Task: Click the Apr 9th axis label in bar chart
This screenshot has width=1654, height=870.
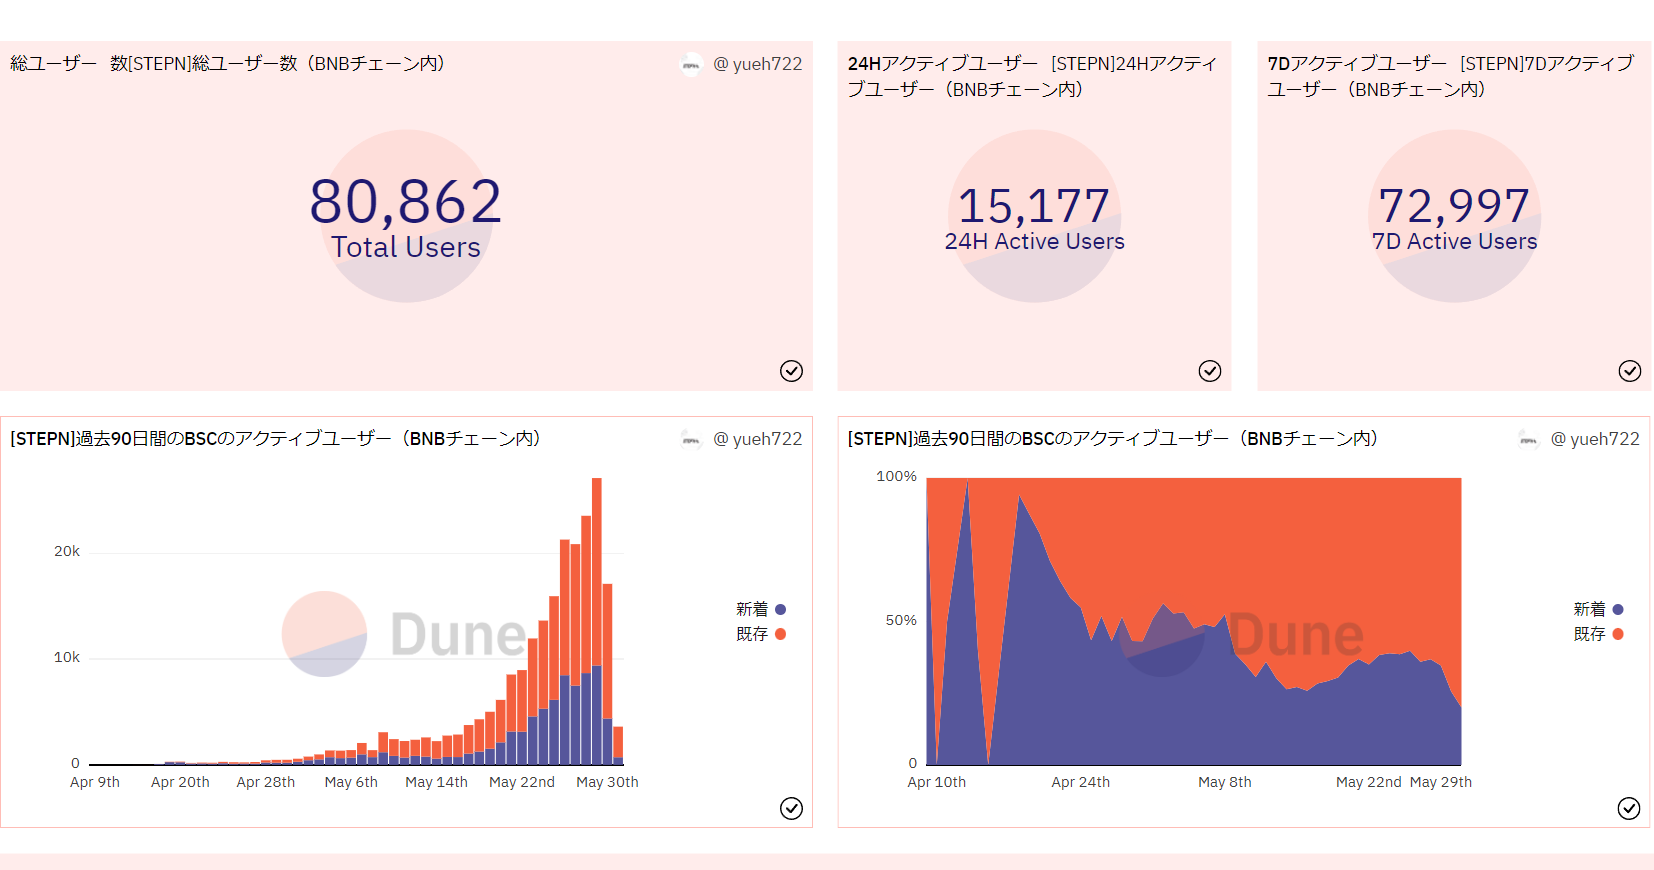Action: point(95,782)
